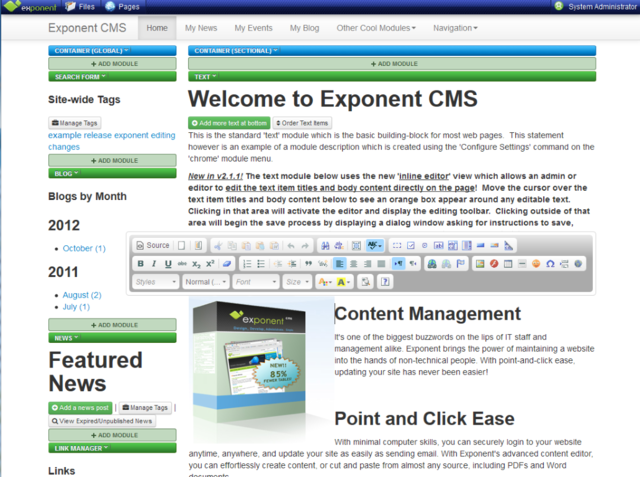Toggle Subscript formatting
This screenshot has height=477, width=640.
(x=196, y=264)
